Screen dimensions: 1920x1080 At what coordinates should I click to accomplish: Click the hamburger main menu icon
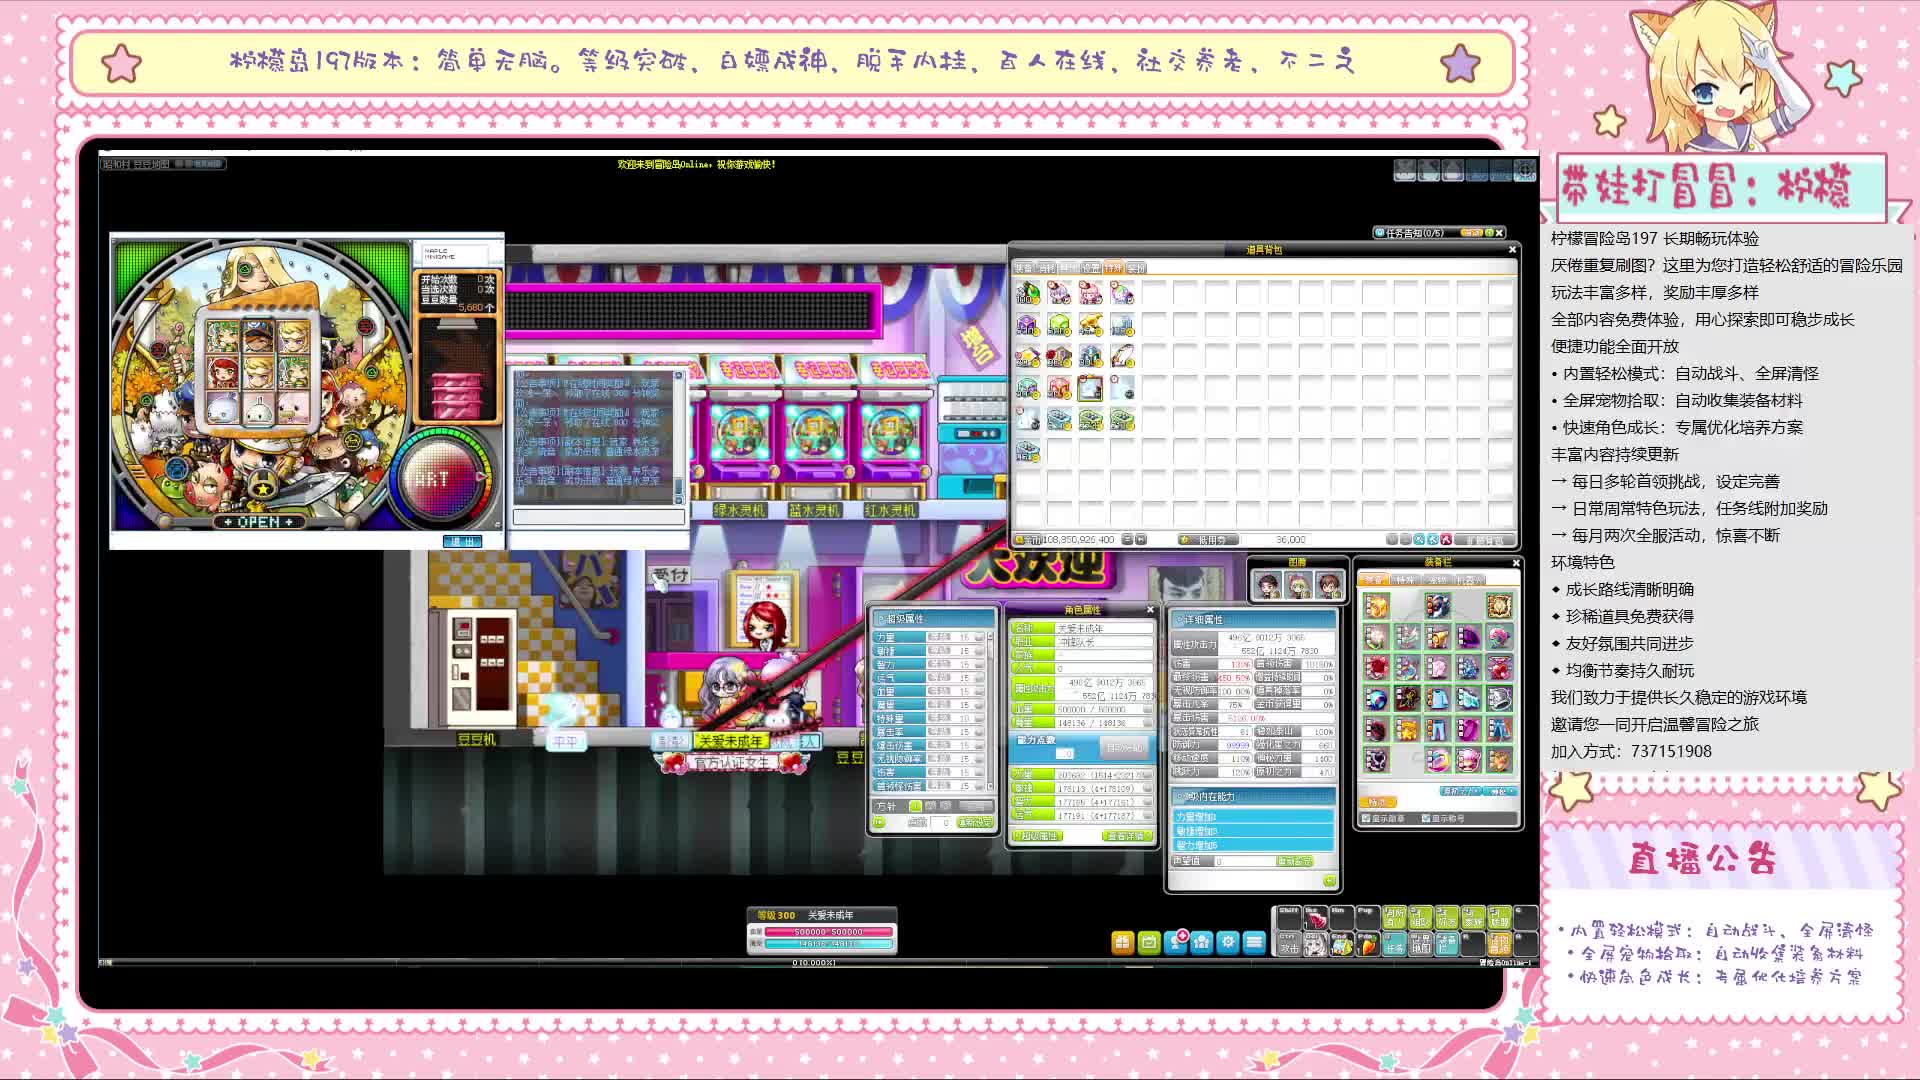pos(1254,942)
